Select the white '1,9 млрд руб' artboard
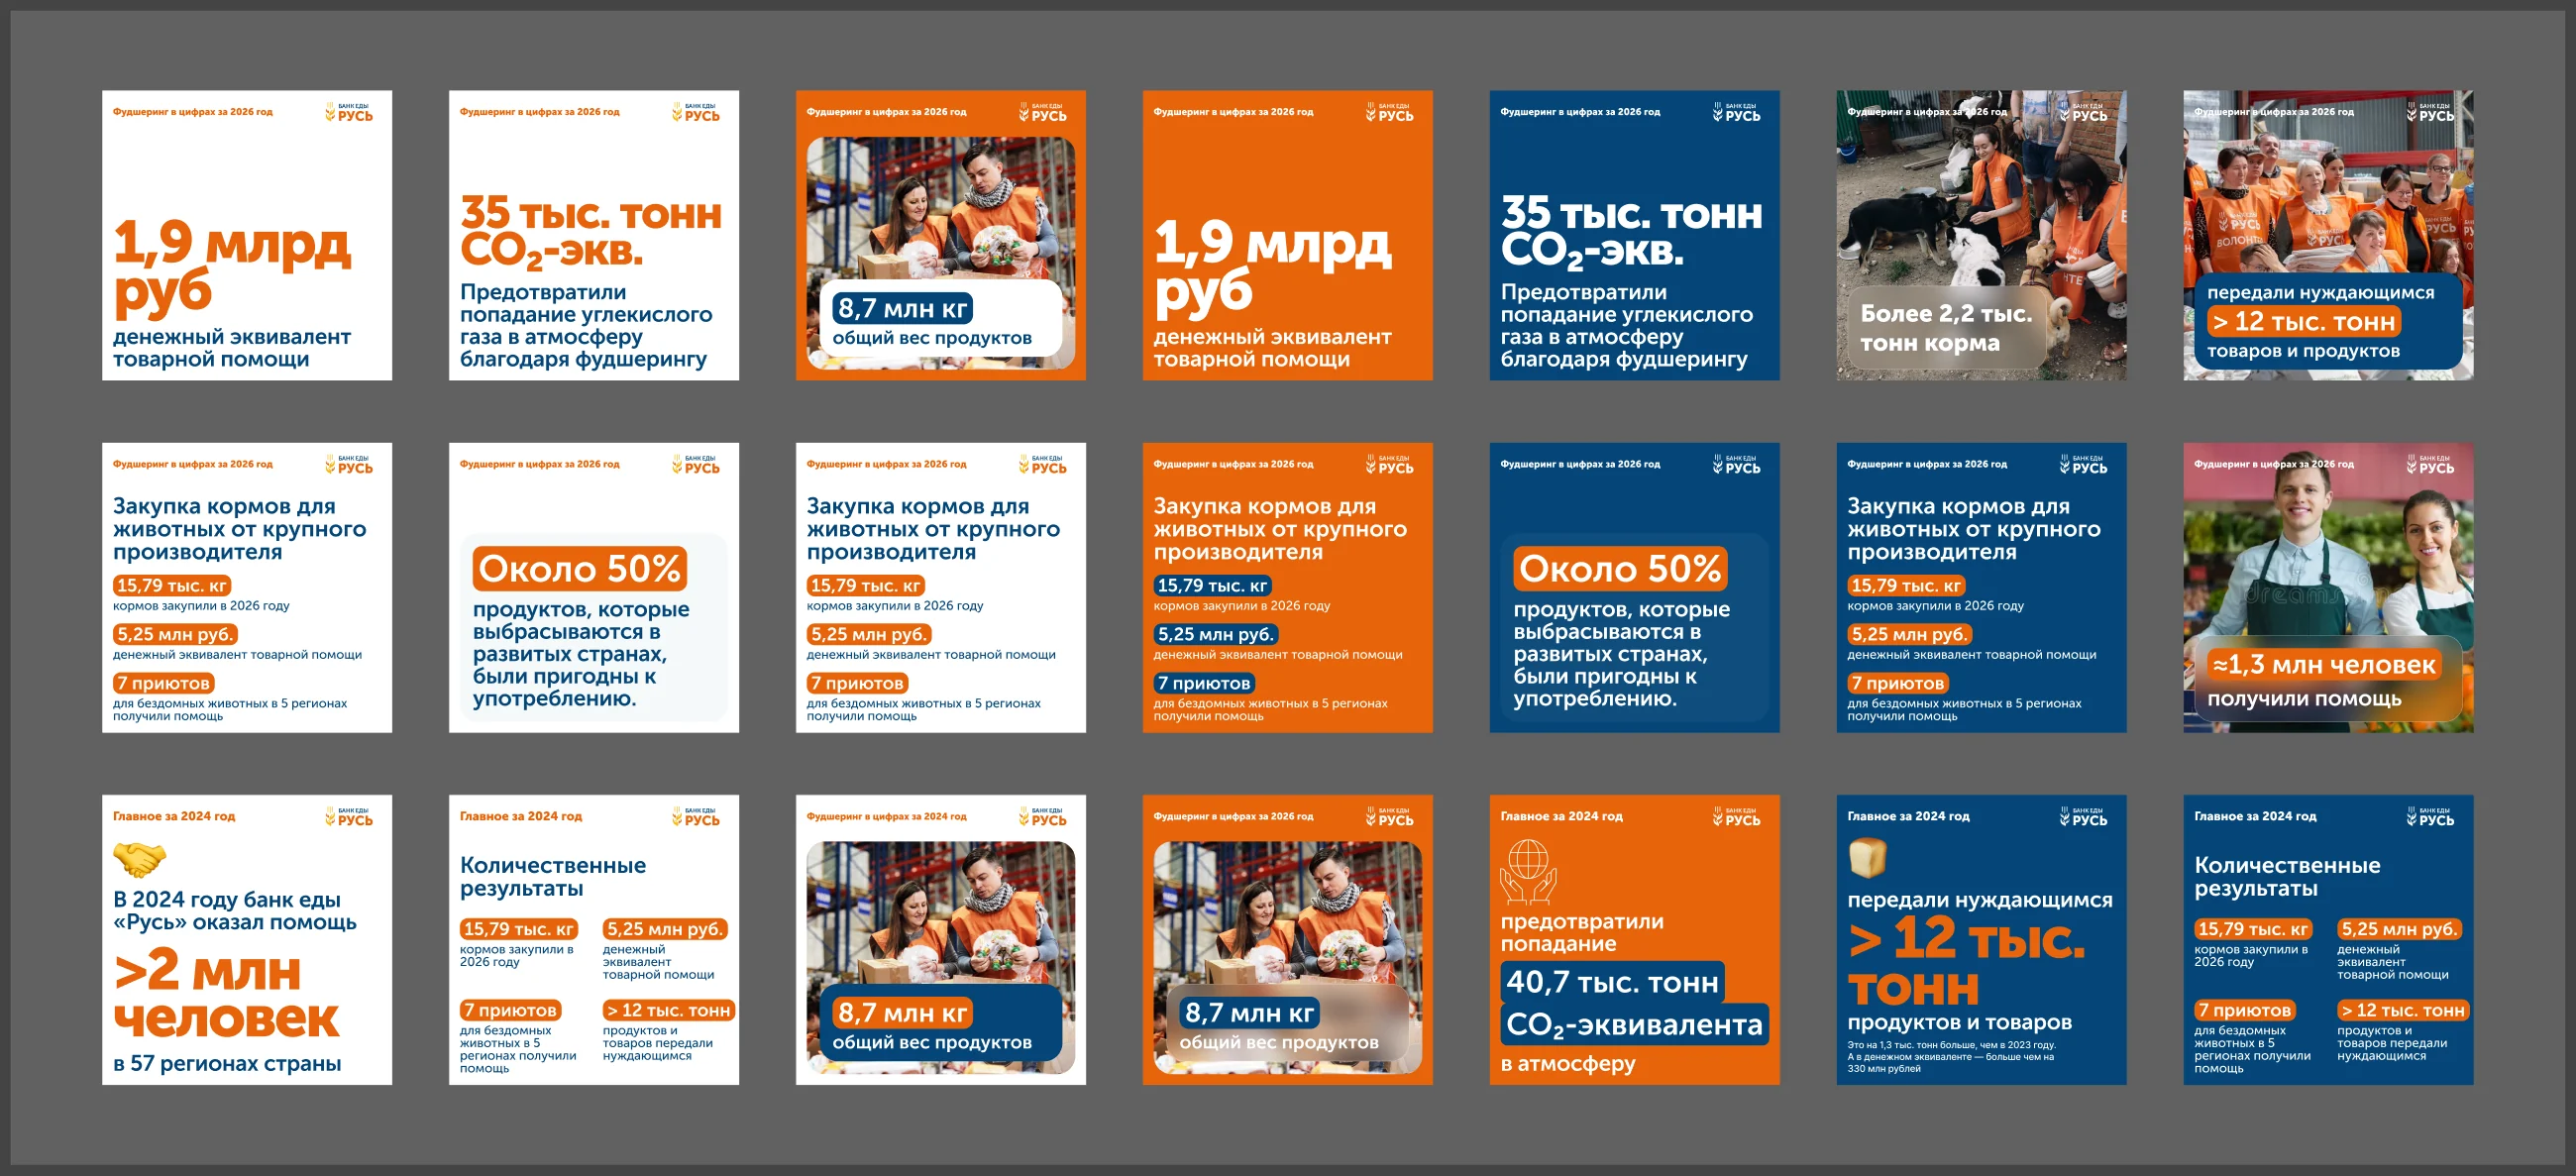The image size is (2576, 1176). pyautogui.click(x=247, y=235)
